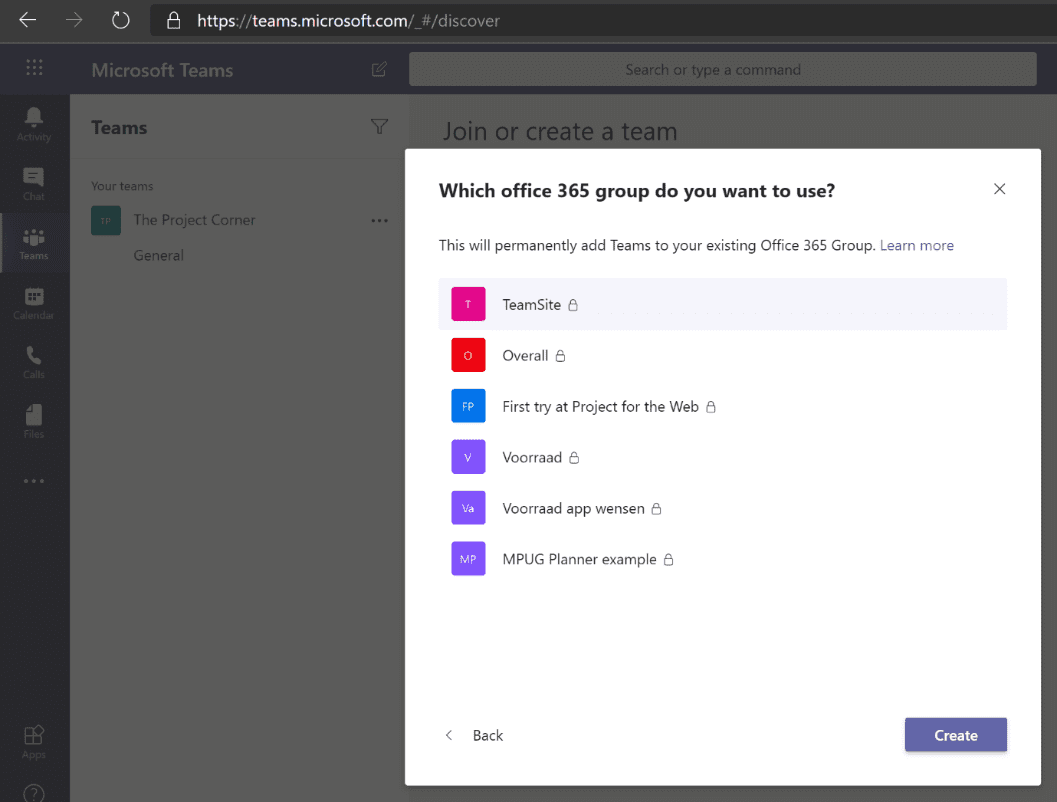The width and height of the screenshot is (1057, 802).
Task: Open the General channel
Action: 158,255
